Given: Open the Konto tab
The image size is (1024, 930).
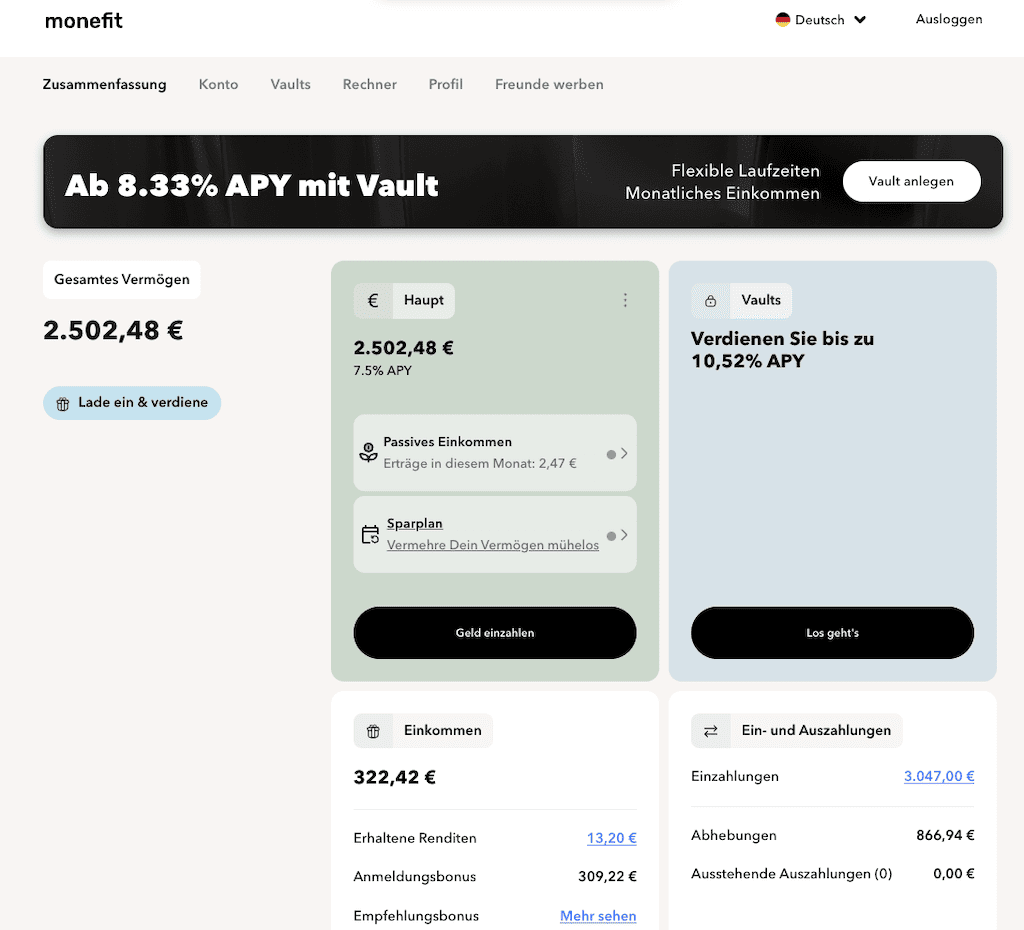Looking at the screenshot, I should coord(218,84).
